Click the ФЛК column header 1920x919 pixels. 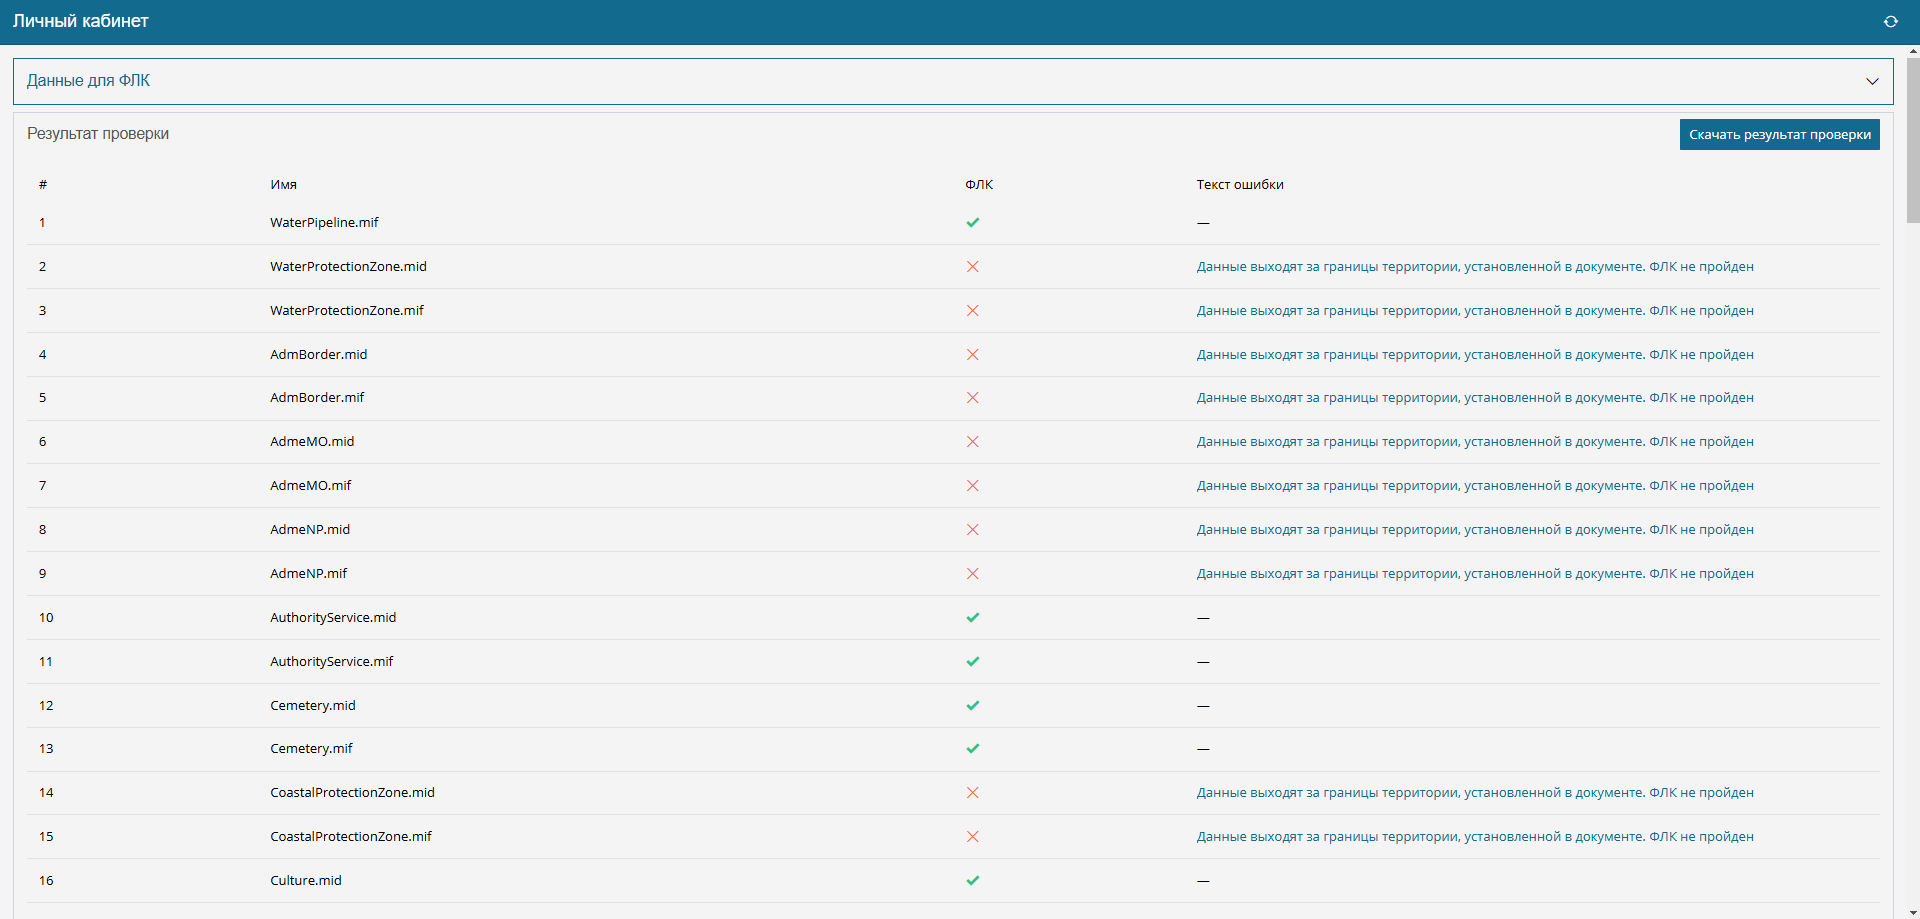978,185
